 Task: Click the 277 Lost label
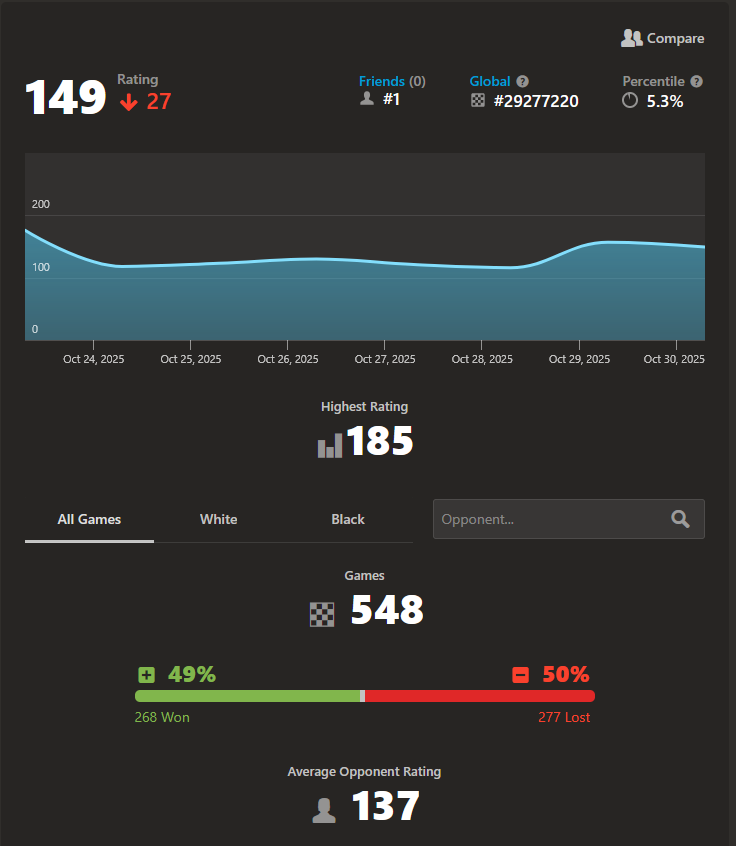pyautogui.click(x=564, y=718)
